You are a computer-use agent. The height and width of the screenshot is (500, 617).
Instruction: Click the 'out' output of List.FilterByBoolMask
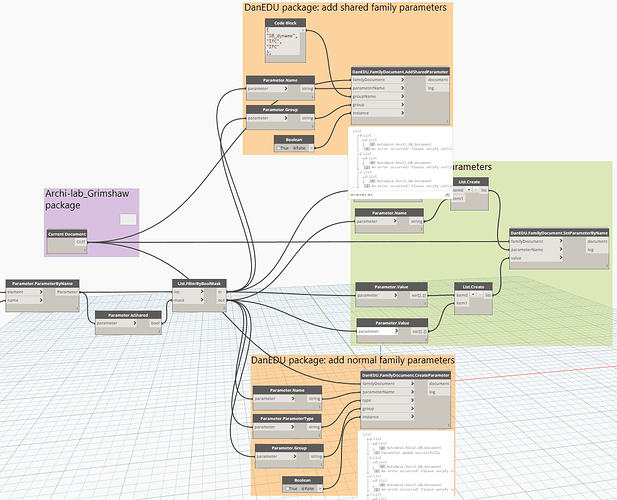coord(221,300)
